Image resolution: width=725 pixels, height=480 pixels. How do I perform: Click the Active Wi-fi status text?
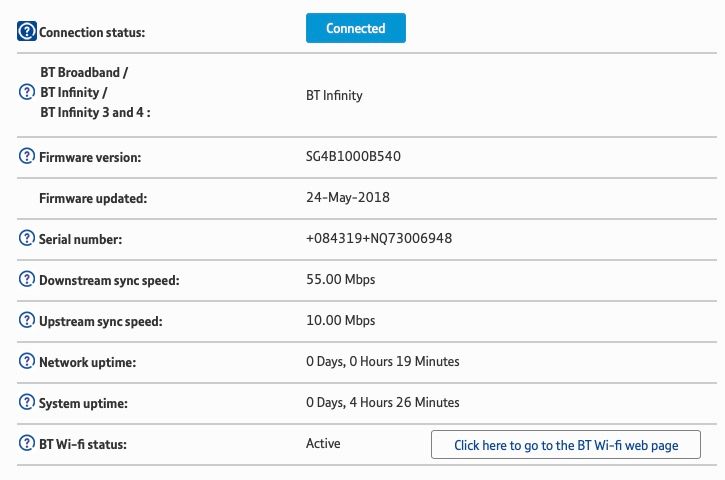click(x=323, y=444)
